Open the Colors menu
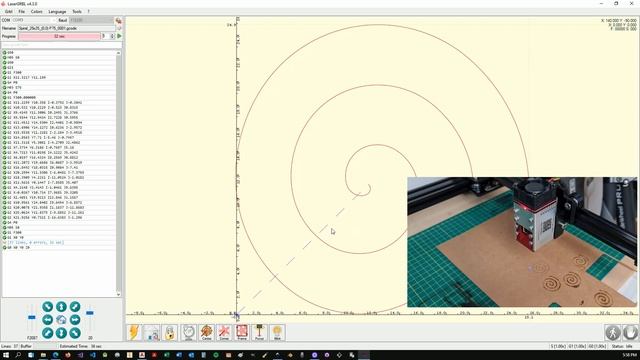This screenshot has width=640, height=360. pyautogui.click(x=36, y=11)
